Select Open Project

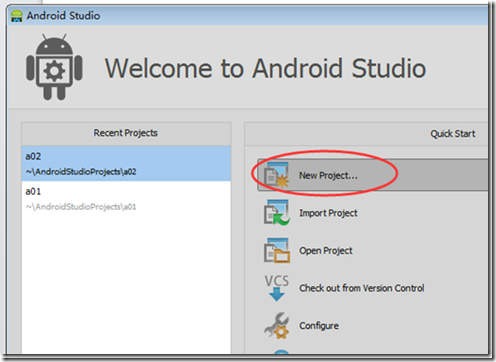[326, 250]
